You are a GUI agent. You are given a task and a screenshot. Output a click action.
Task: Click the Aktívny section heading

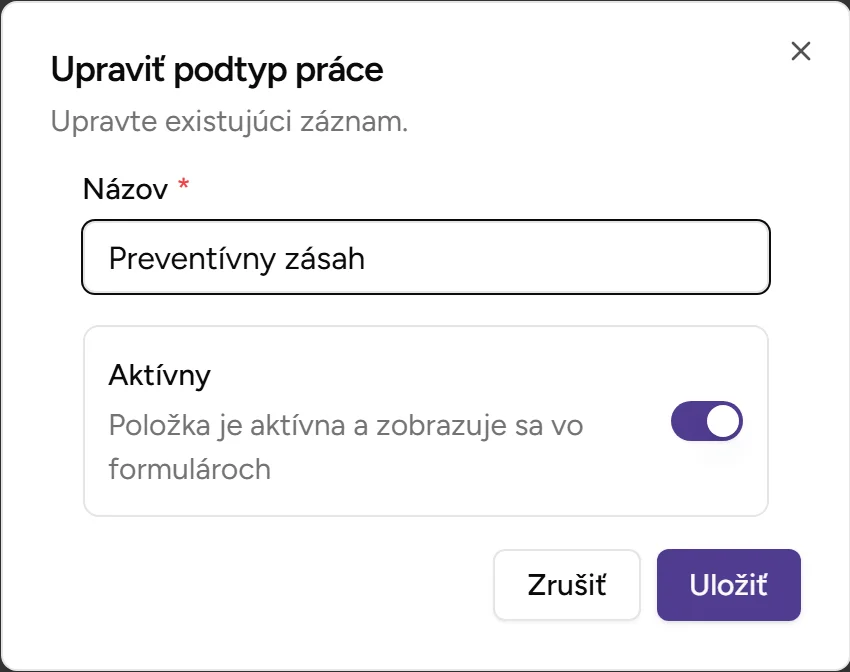click(x=160, y=375)
